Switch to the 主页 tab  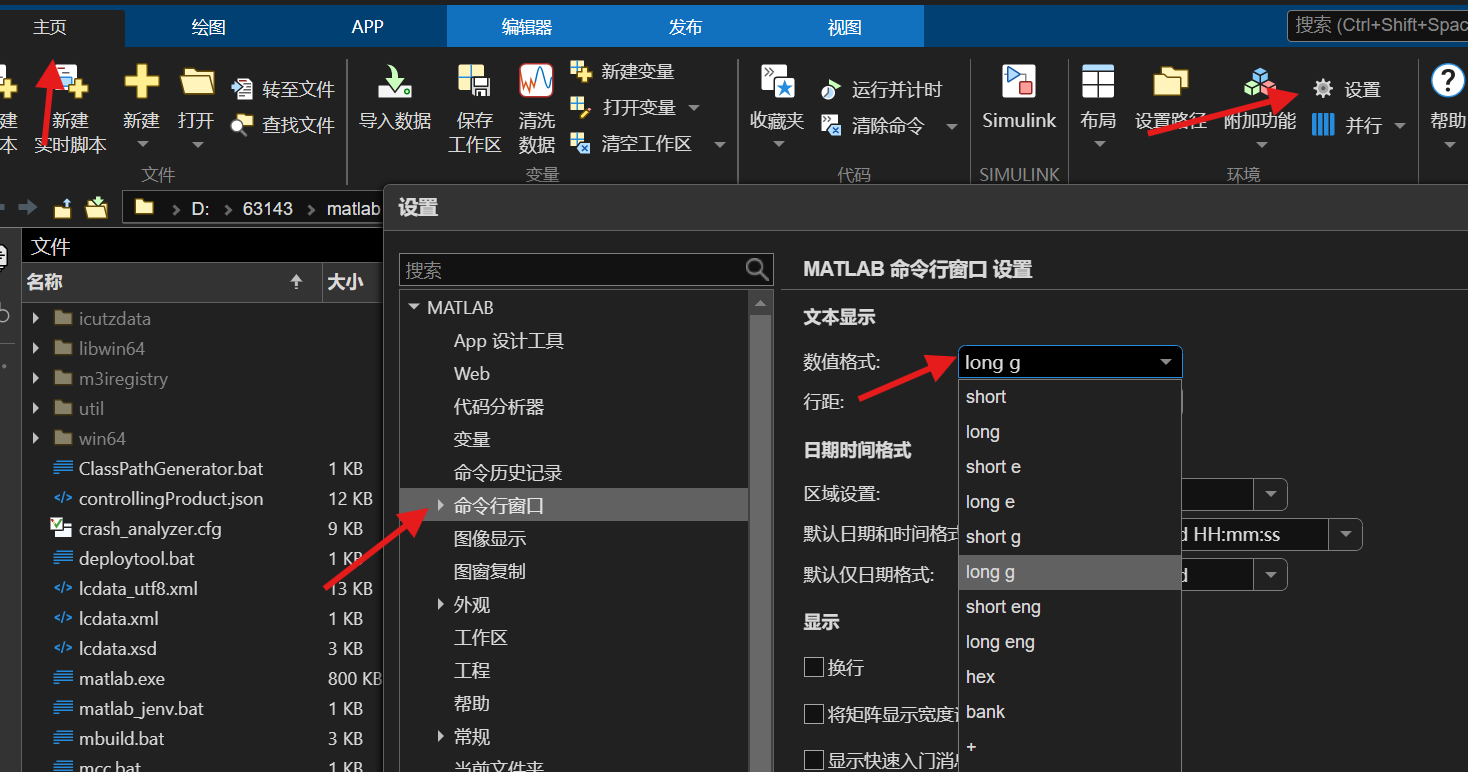[x=50, y=27]
